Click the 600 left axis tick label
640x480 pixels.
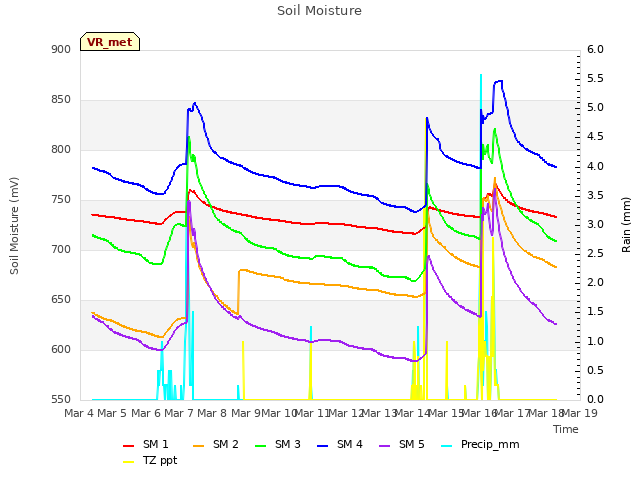[61, 349]
